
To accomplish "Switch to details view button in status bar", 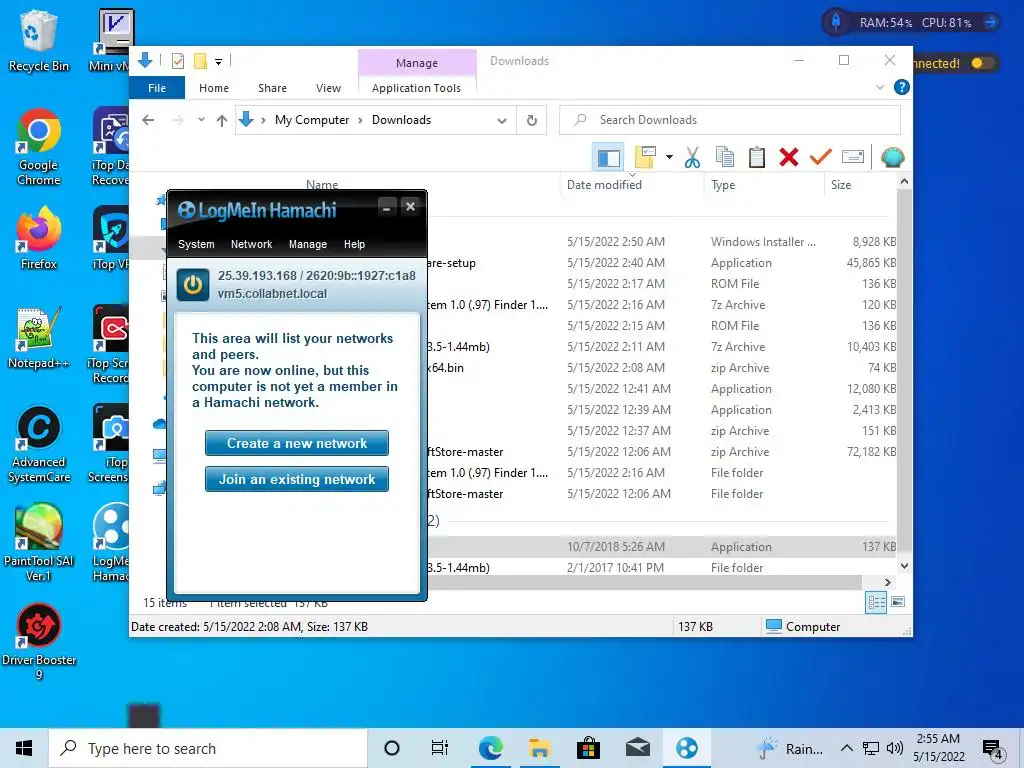I will (x=876, y=602).
